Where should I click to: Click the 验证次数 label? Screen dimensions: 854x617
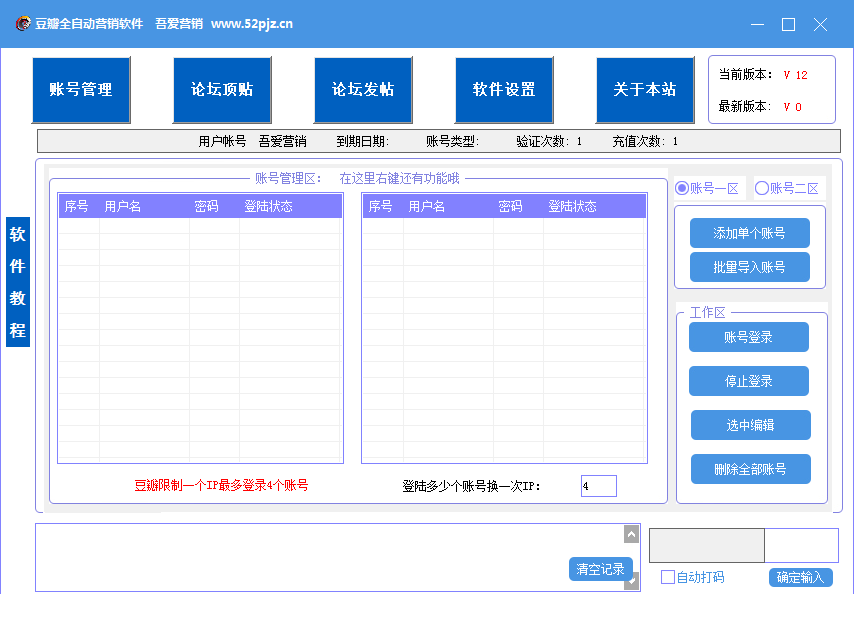pyautogui.click(x=542, y=142)
